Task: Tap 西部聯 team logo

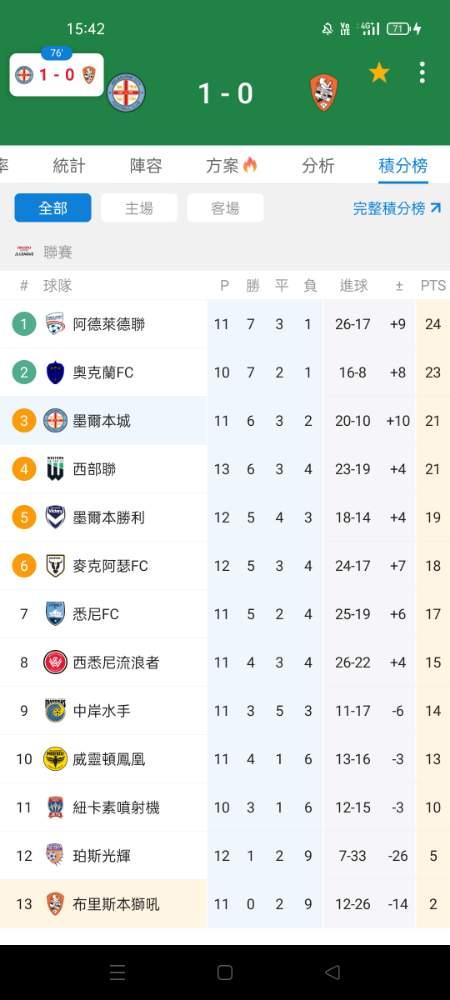Action: (x=55, y=469)
